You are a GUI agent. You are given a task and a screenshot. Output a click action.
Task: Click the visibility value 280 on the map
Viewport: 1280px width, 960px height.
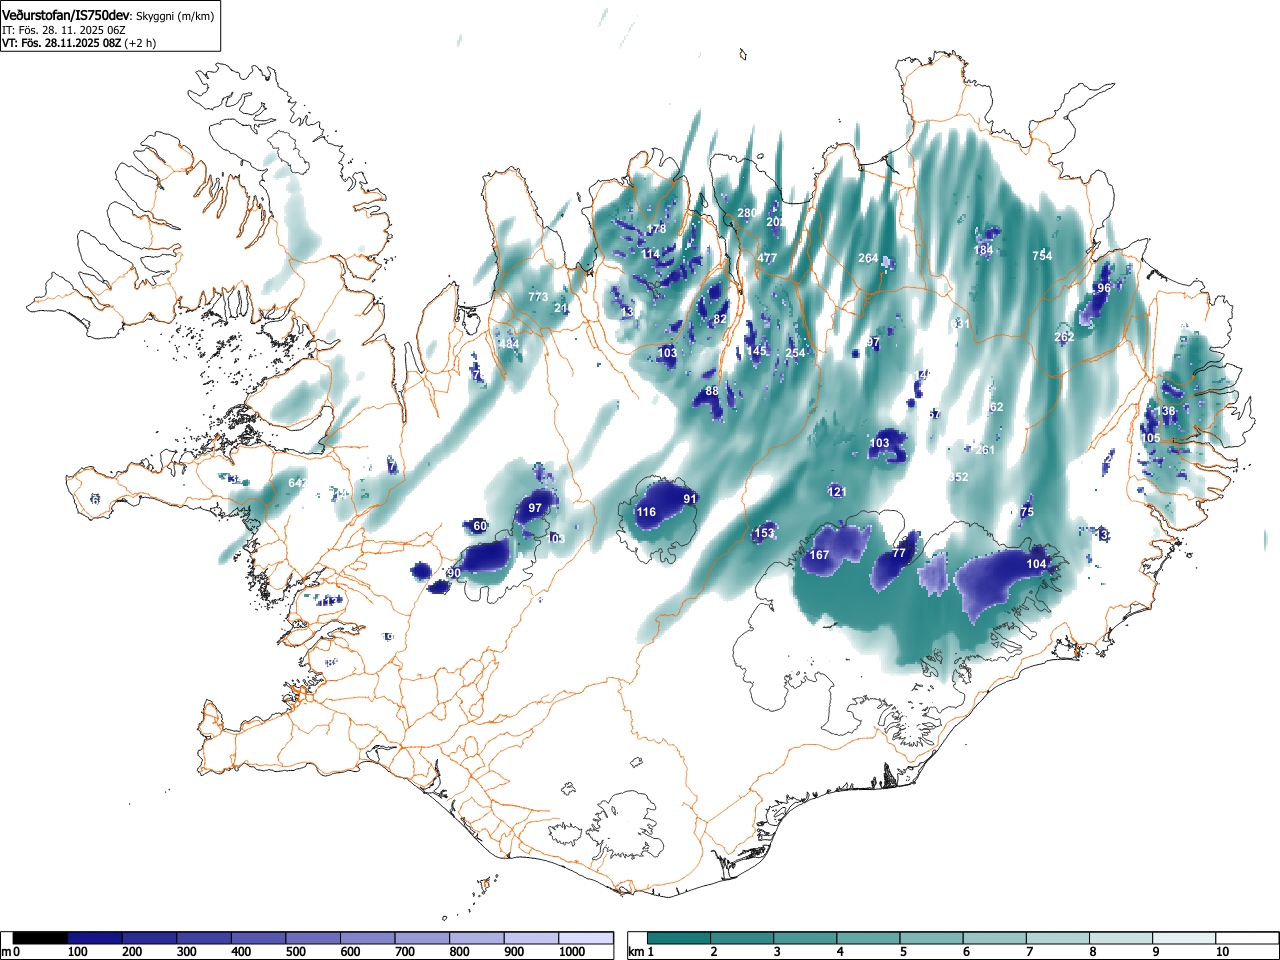tap(747, 213)
